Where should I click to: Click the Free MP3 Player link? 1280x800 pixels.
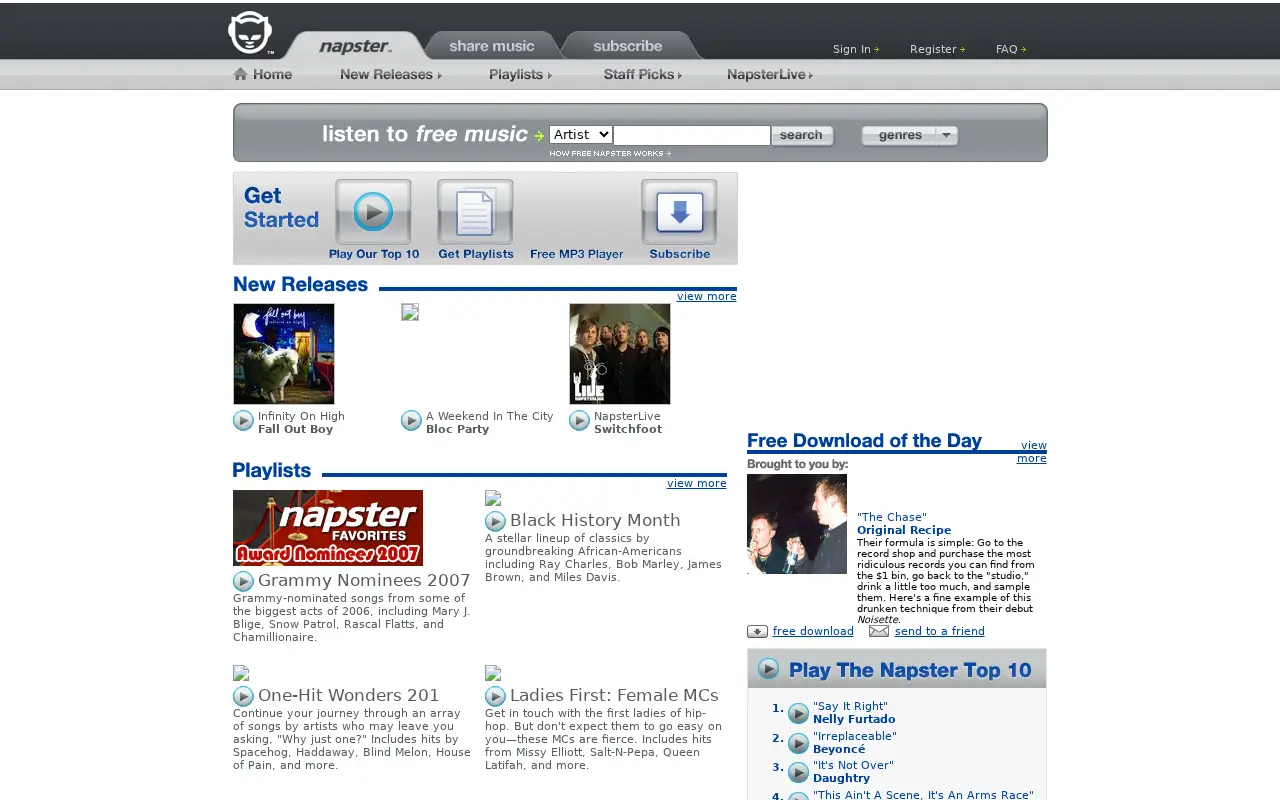[x=577, y=254]
